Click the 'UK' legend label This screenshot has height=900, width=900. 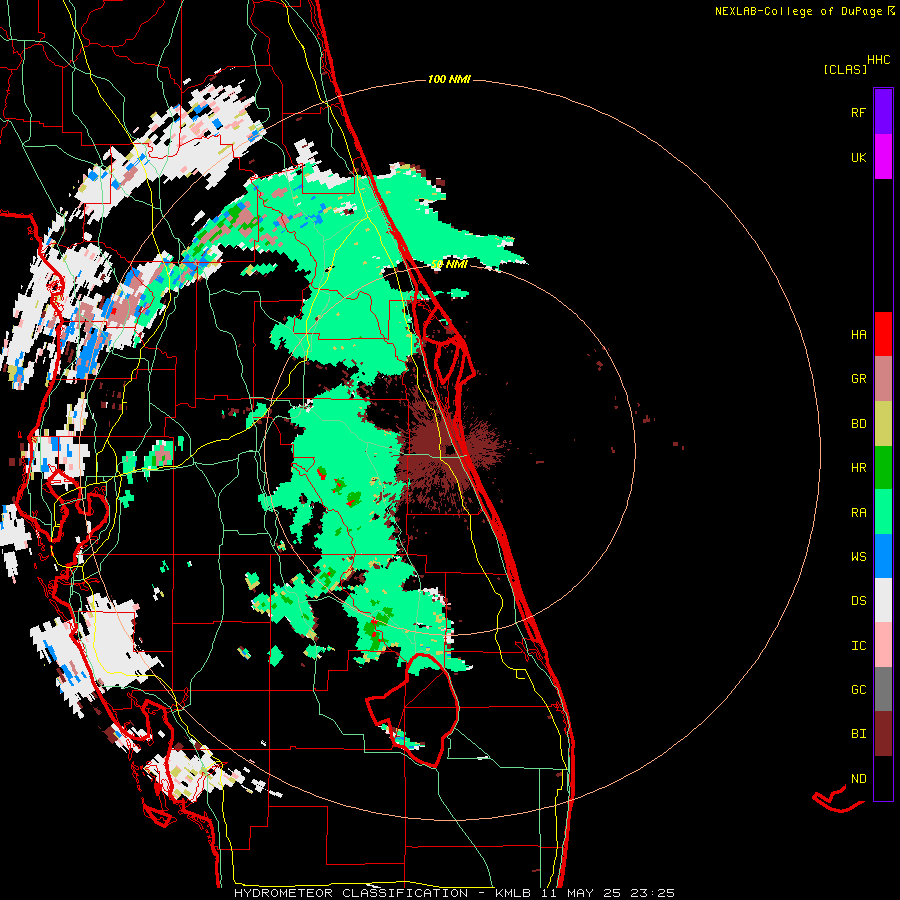point(858,158)
